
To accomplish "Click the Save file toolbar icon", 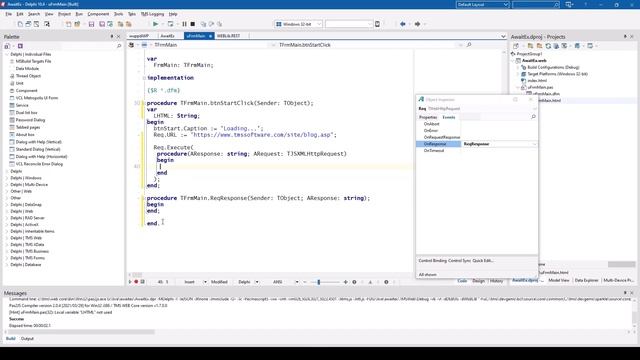I will click(x=91, y=24).
